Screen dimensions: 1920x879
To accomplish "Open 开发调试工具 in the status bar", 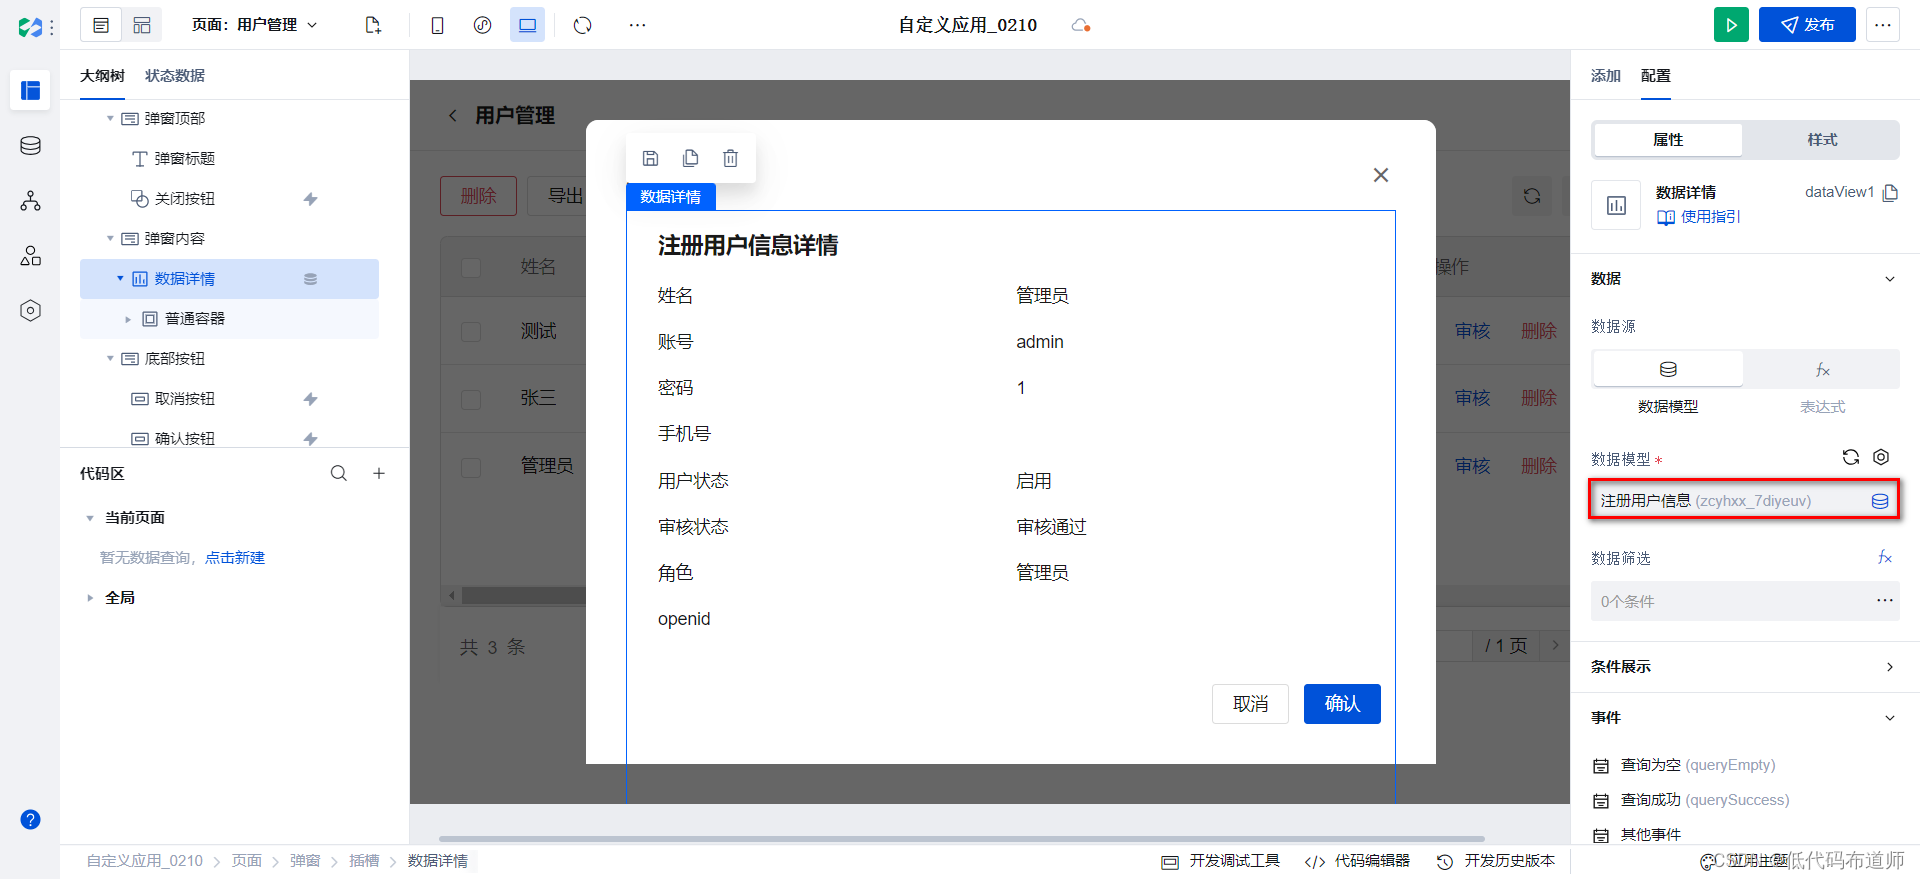I will (1221, 861).
